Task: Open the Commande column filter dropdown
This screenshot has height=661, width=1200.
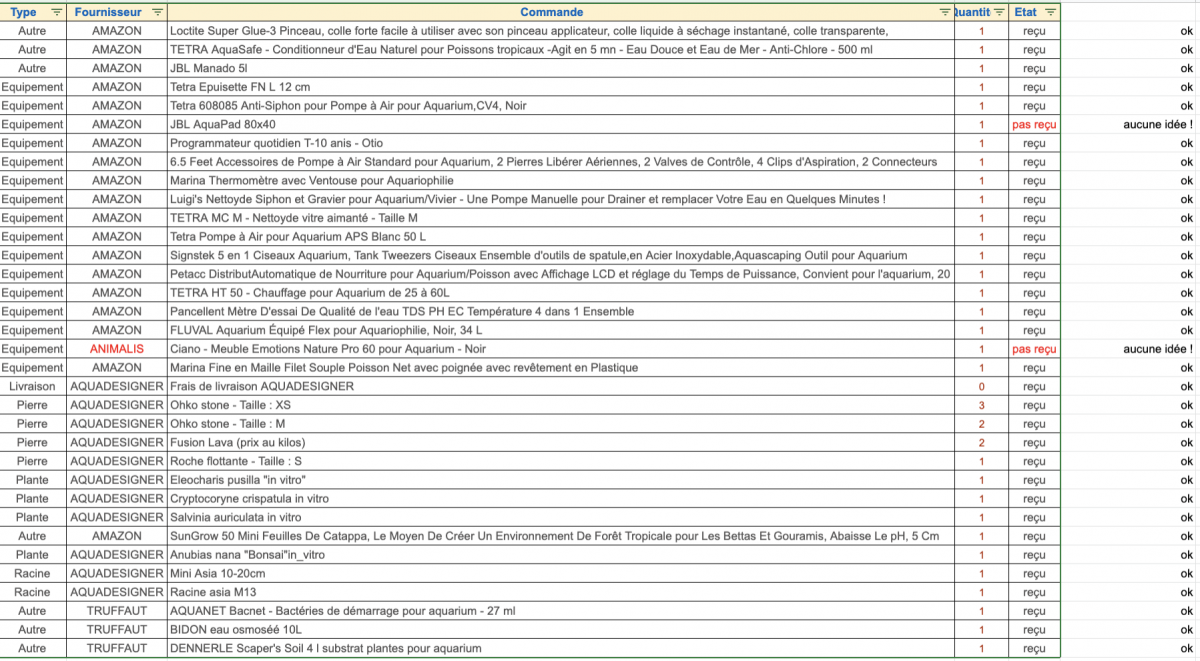Action: (945, 12)
